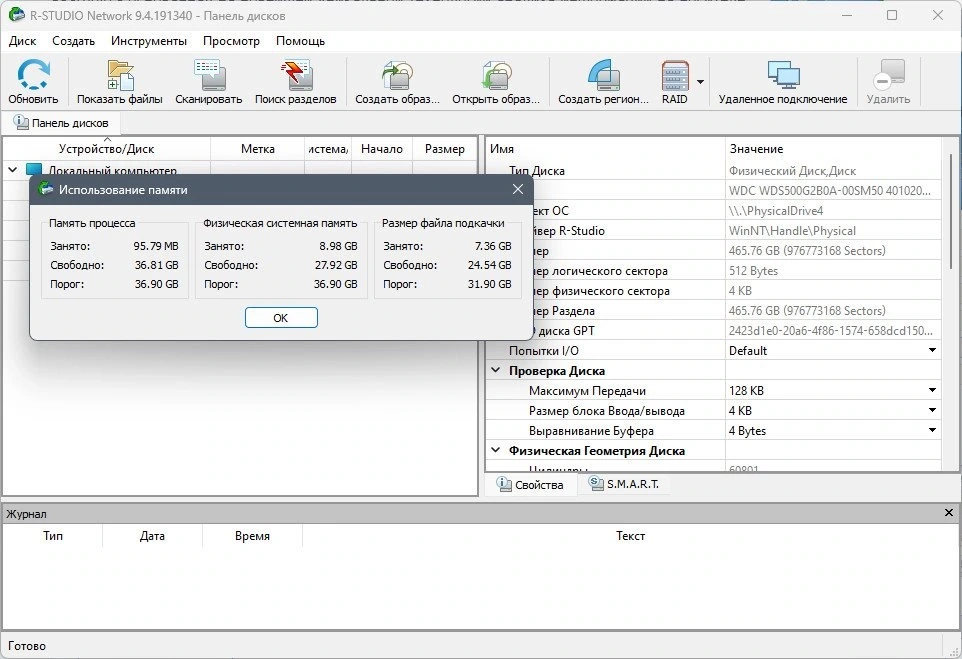The height and width of the screenshot is (659, 962).
Task: Open the Диск menu
Action: tap(23, 41)
